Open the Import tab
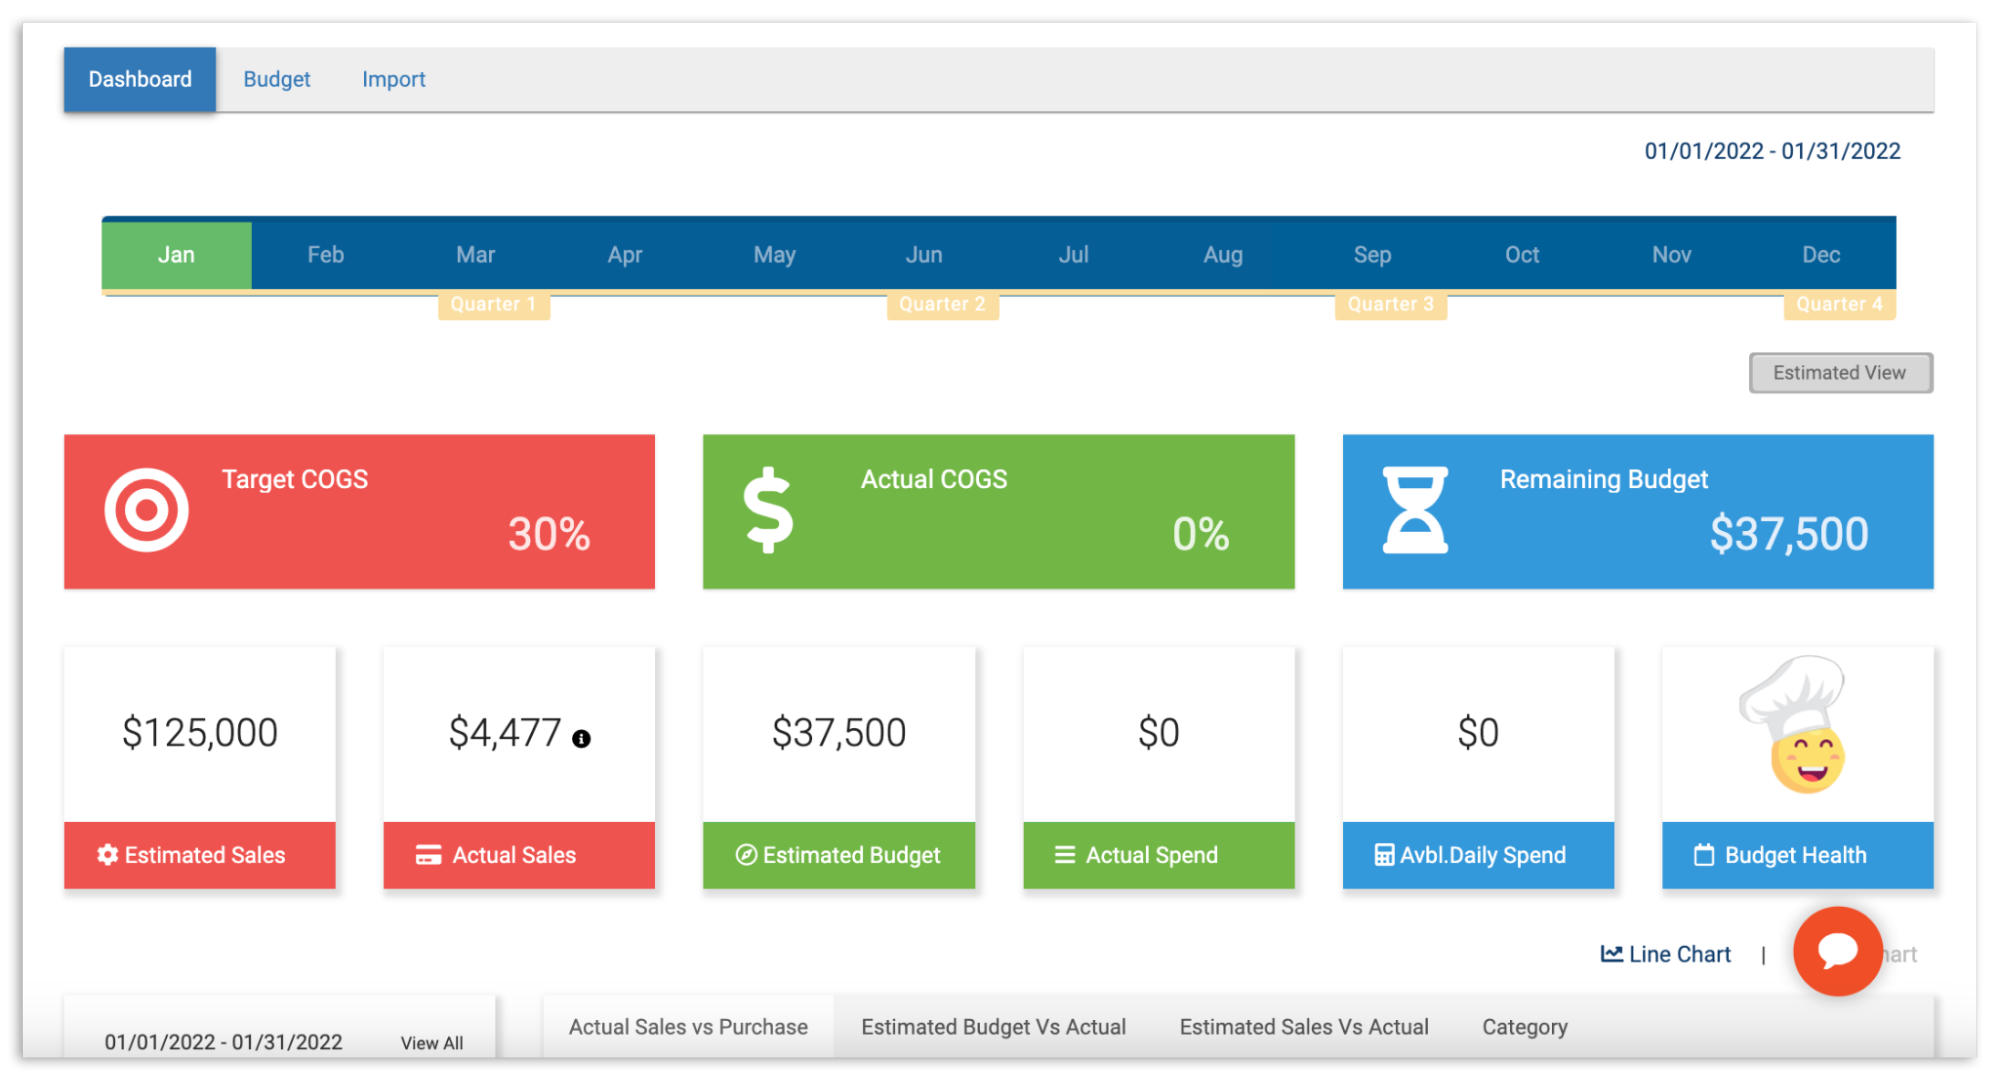 pos(393,79)
